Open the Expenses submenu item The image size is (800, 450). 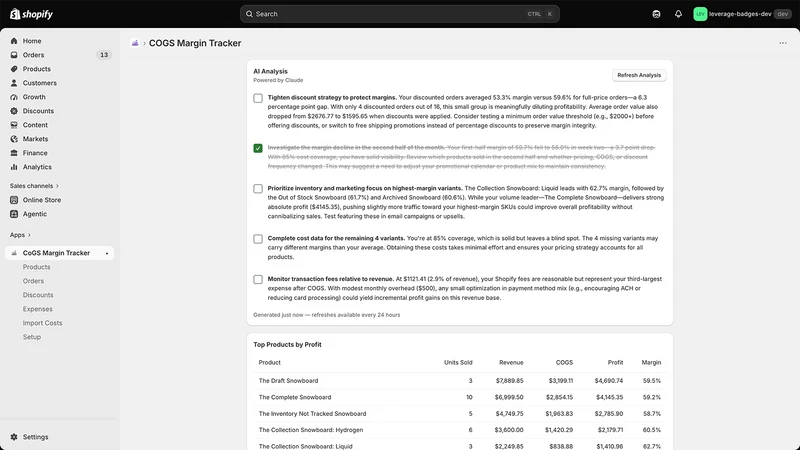click(37, 309)
